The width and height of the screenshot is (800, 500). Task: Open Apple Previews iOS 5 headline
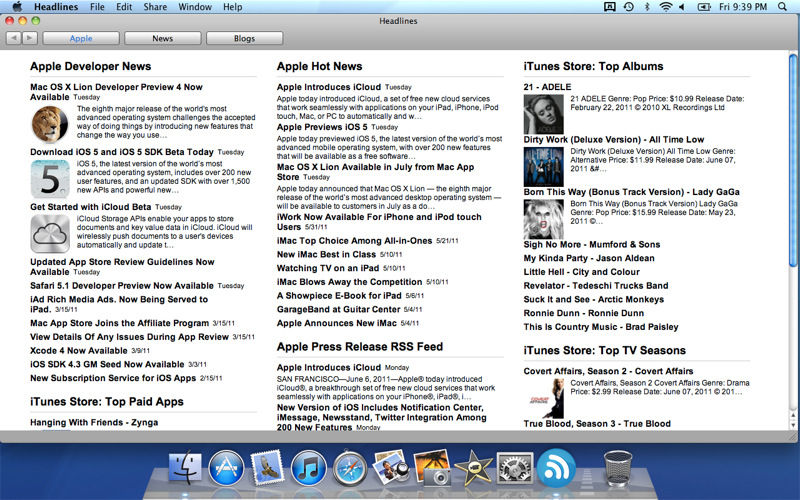[322, 127]
